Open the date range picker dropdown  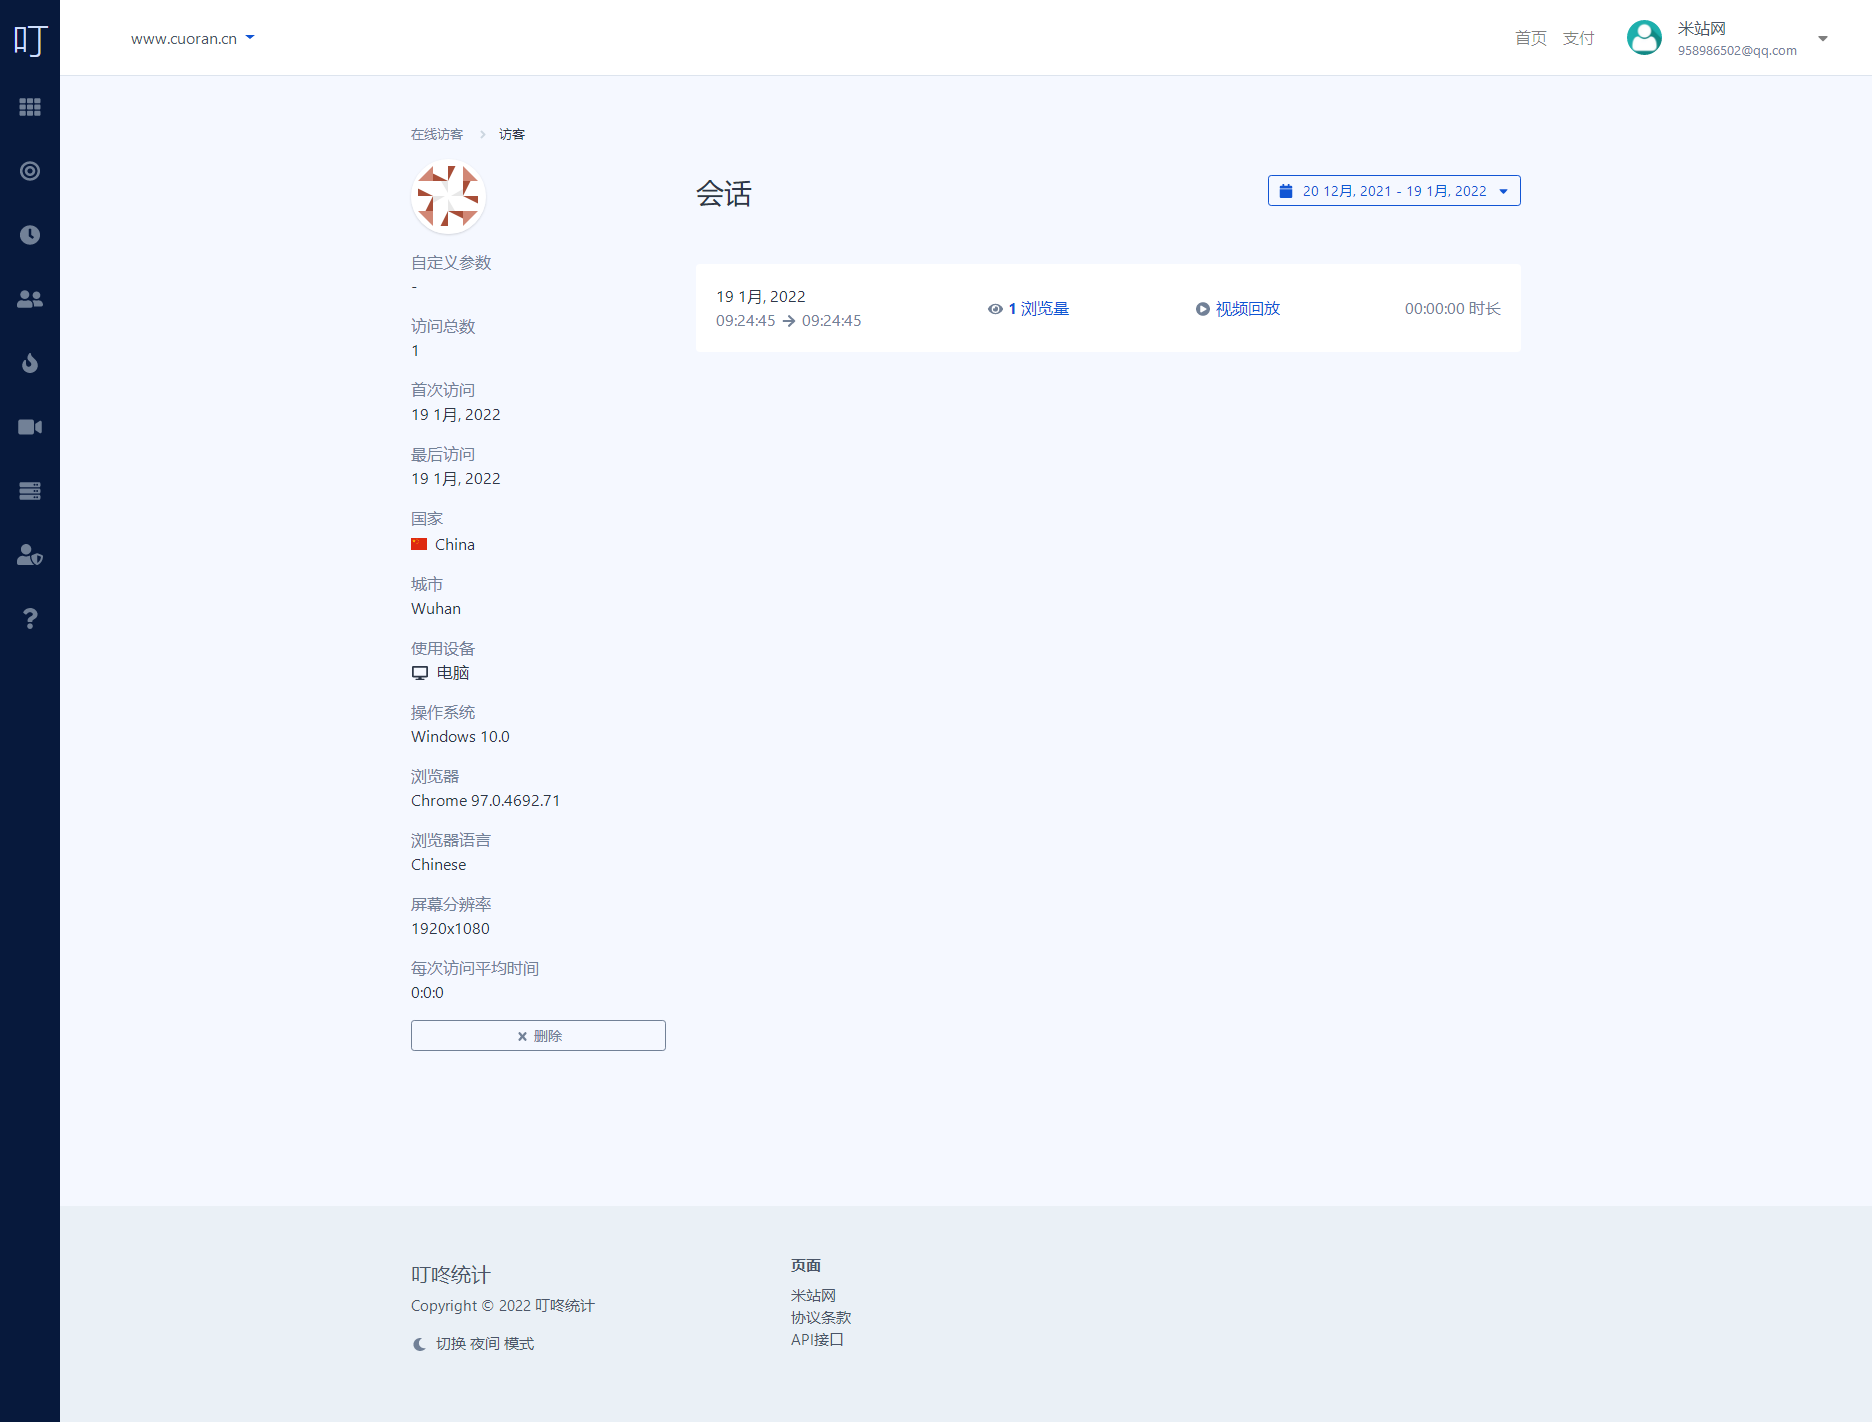point(1393,191)
